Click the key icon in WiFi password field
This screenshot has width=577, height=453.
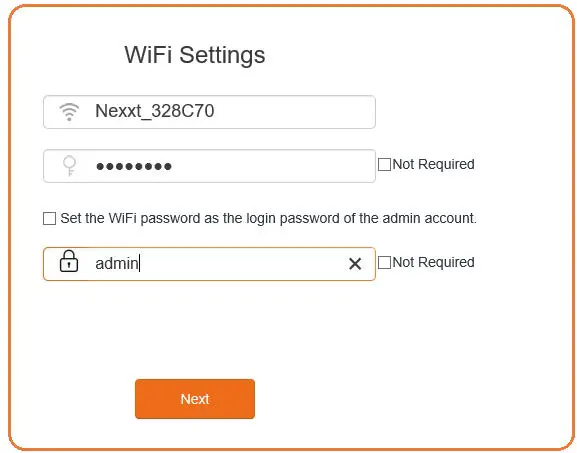pyautogui.click(x=69, y=166)
